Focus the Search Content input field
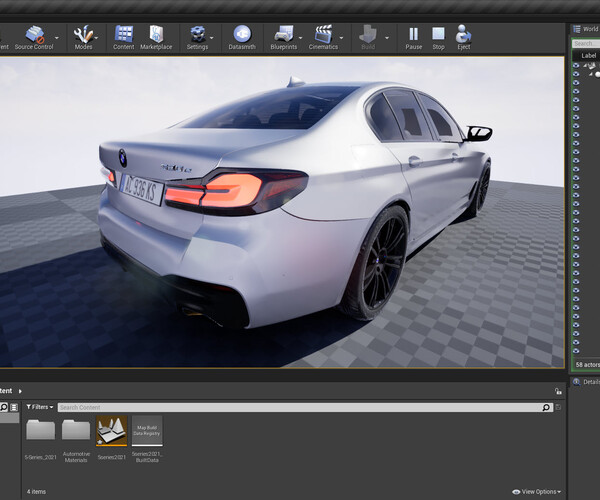Viewport: 600px width, 500px height. point(305,407)
